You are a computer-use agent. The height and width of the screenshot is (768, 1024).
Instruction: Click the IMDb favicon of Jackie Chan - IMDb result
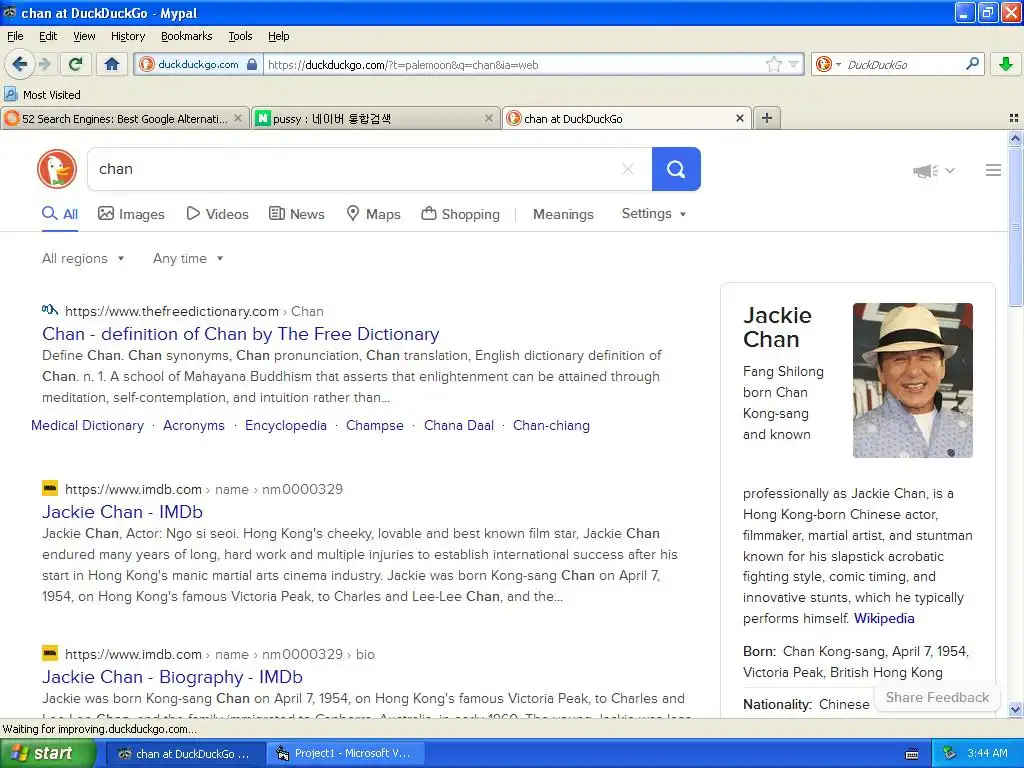point(50,488)
